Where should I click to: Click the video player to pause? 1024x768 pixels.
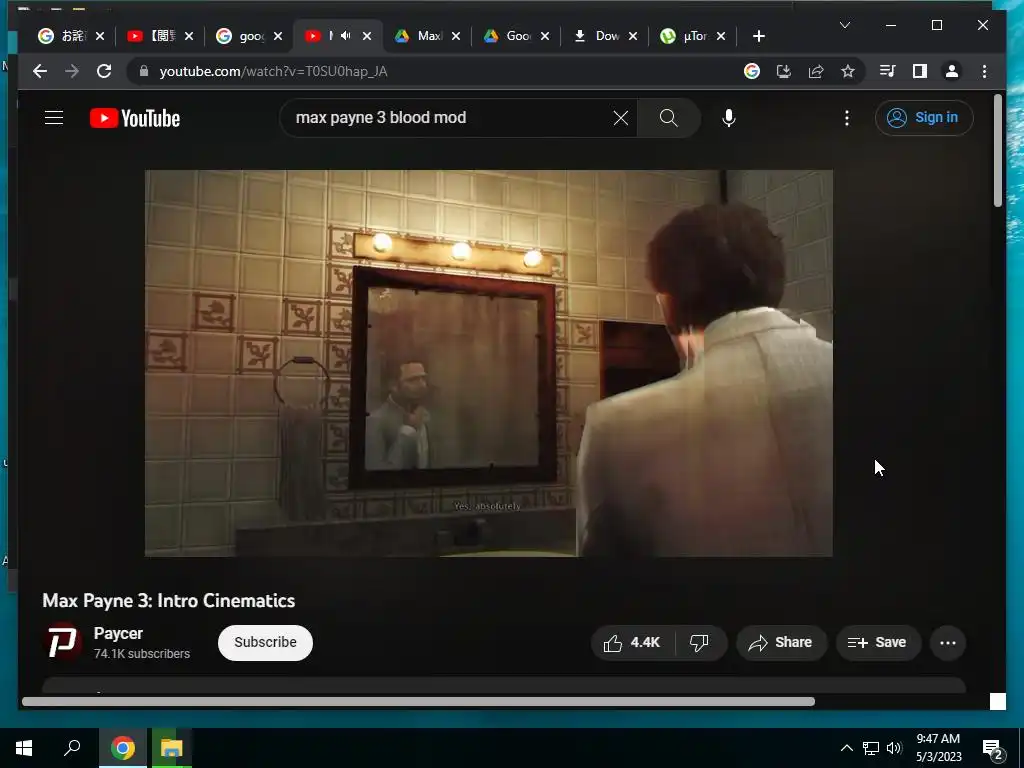coord(488,363)
